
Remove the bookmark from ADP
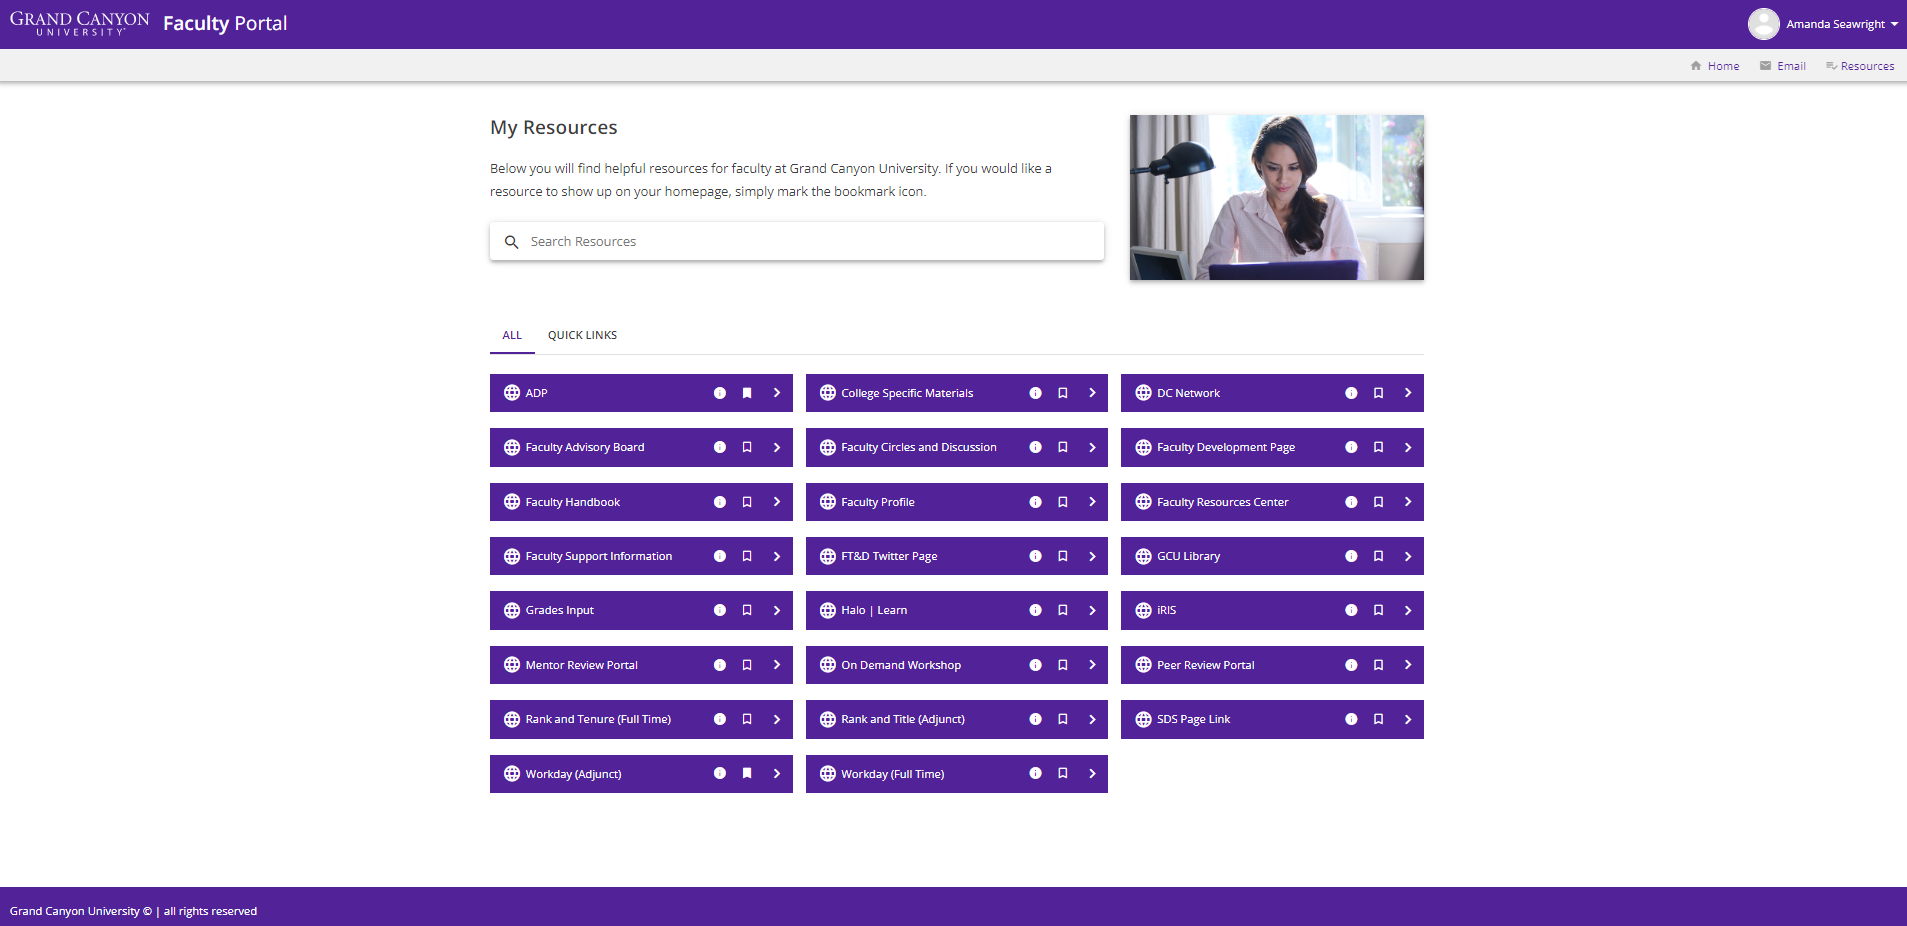[x=747, y=393]
